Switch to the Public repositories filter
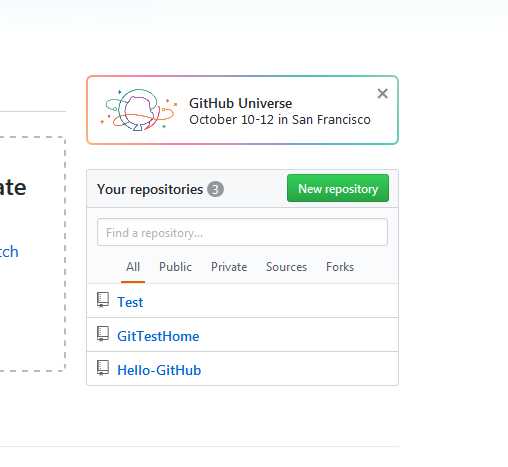The image size is (508, 467). pyautogui.click(x=175, y=267)
